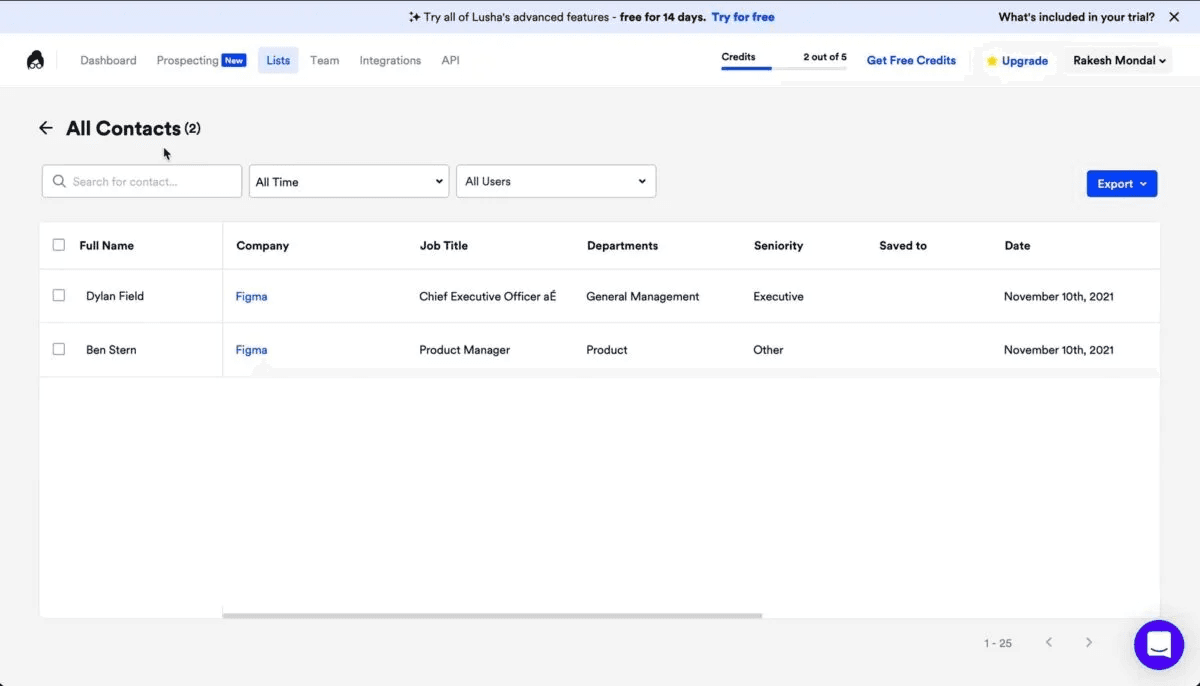Dismiss the trial banner with X icon

(x=1175, y=17)
